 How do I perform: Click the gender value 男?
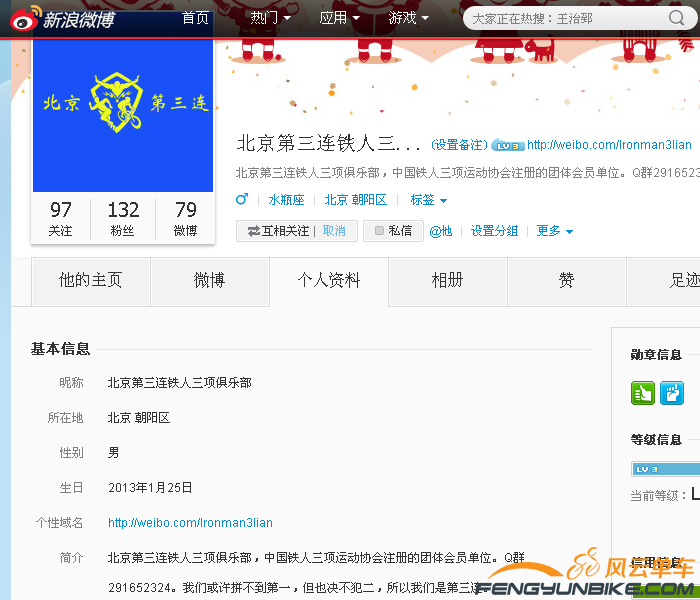[113, 453]
